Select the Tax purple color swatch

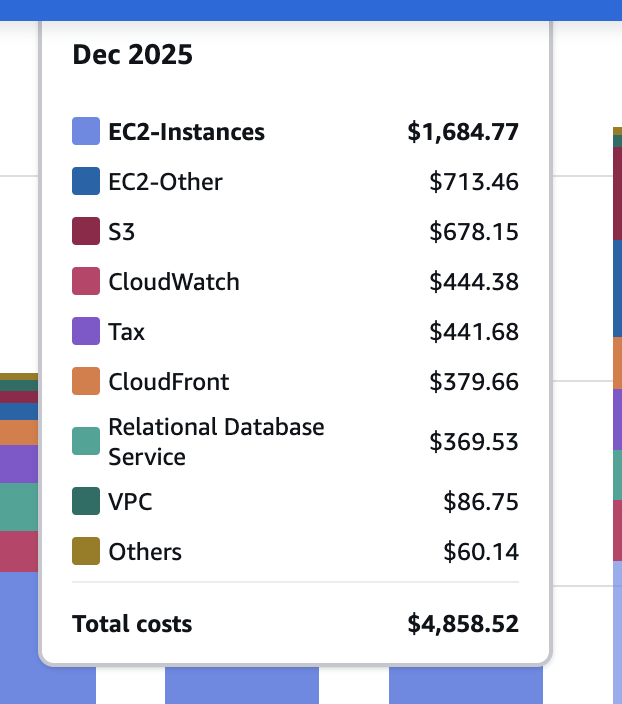[x=86, y=331]
